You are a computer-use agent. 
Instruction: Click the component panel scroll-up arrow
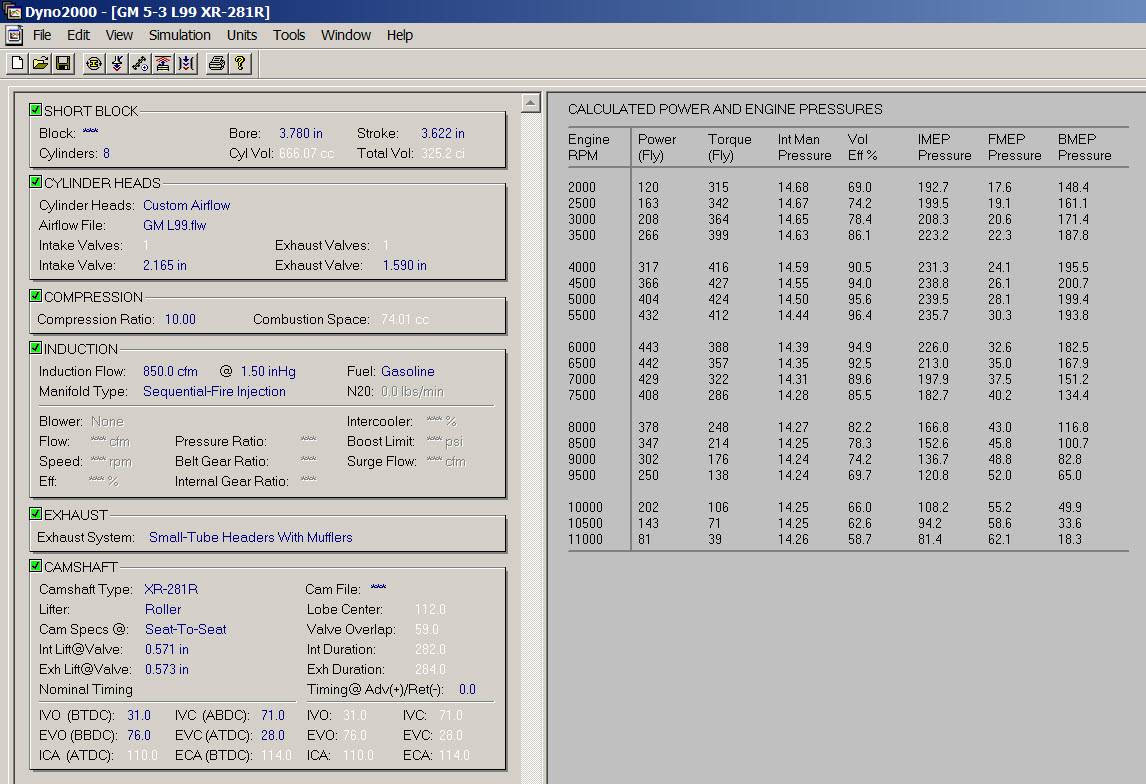pos(531,103)
